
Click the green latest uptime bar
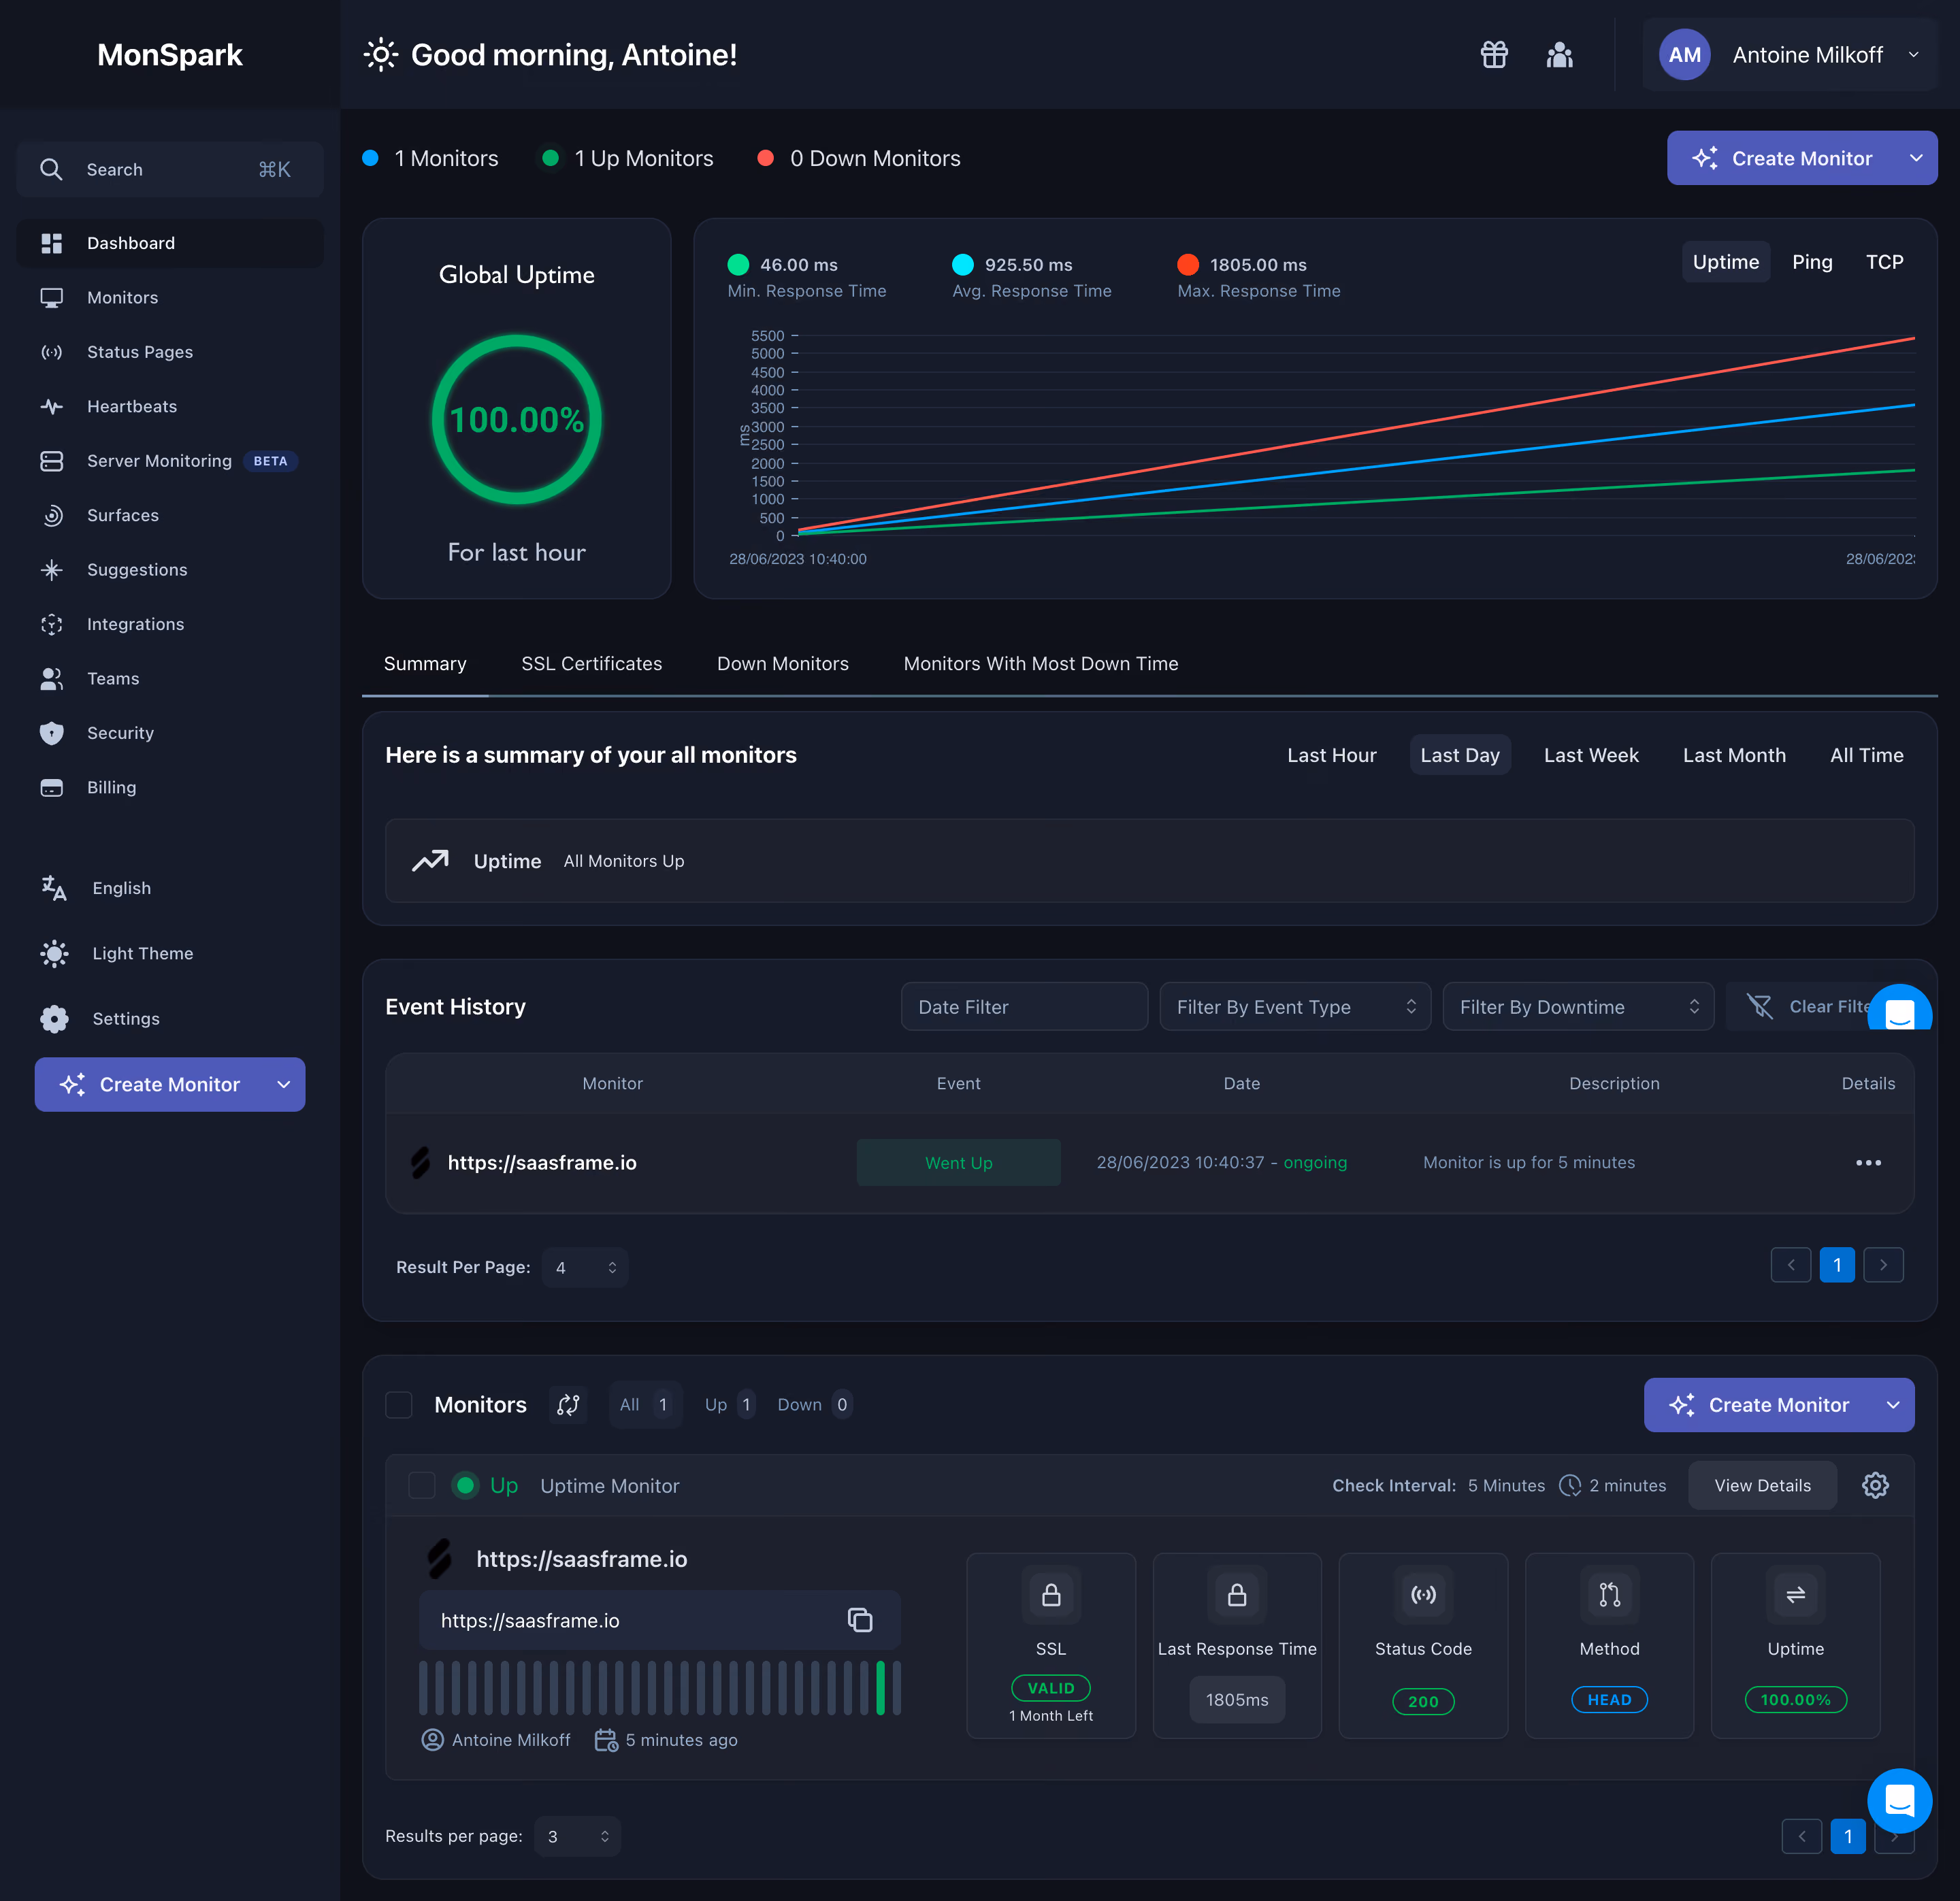pos(881,1688)
